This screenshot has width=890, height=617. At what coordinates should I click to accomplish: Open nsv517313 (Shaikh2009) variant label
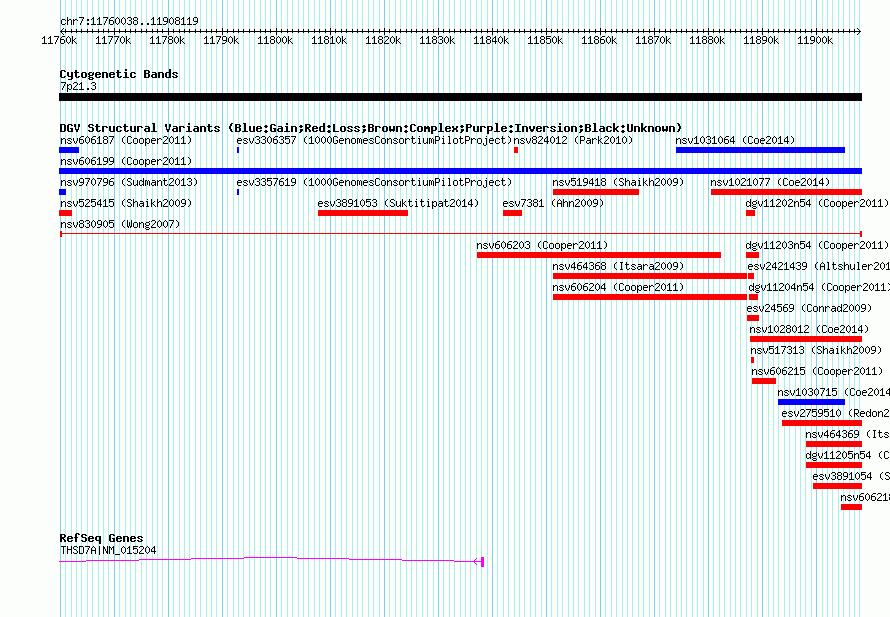(x=816, y=350)
